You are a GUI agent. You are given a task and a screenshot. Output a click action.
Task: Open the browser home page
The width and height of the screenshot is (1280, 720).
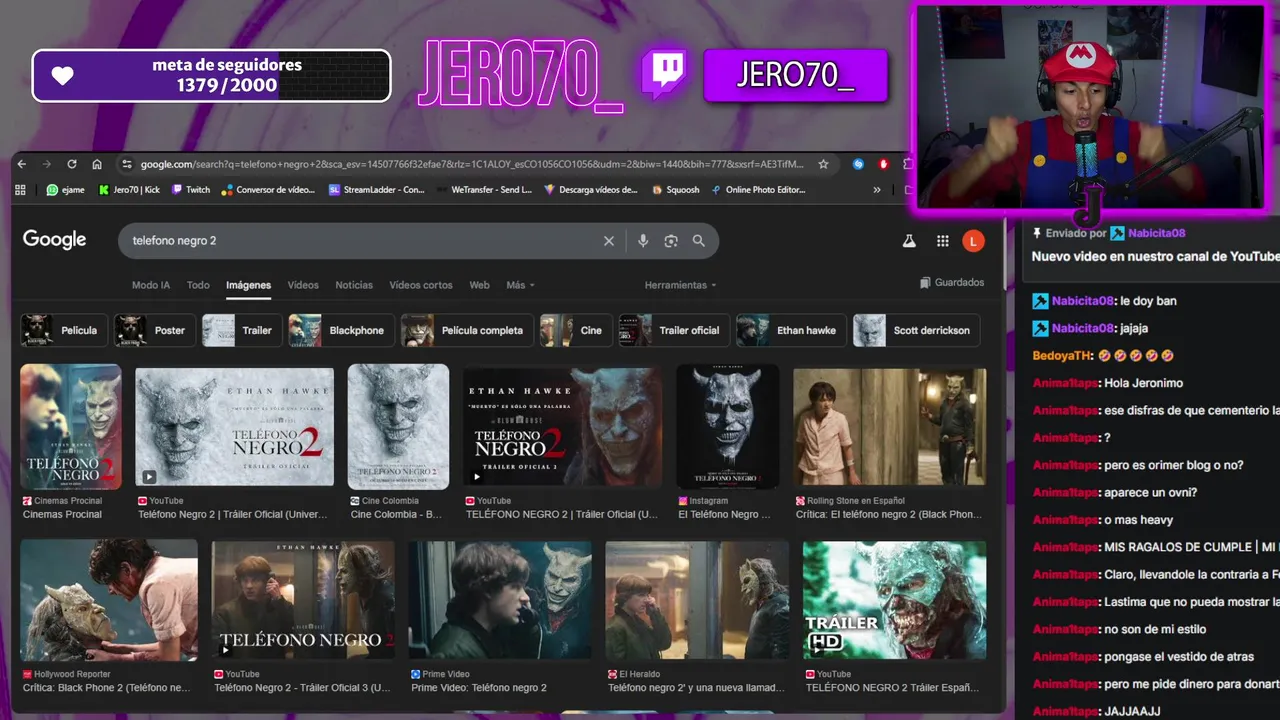pyautogui.click(x=97, y=164)
